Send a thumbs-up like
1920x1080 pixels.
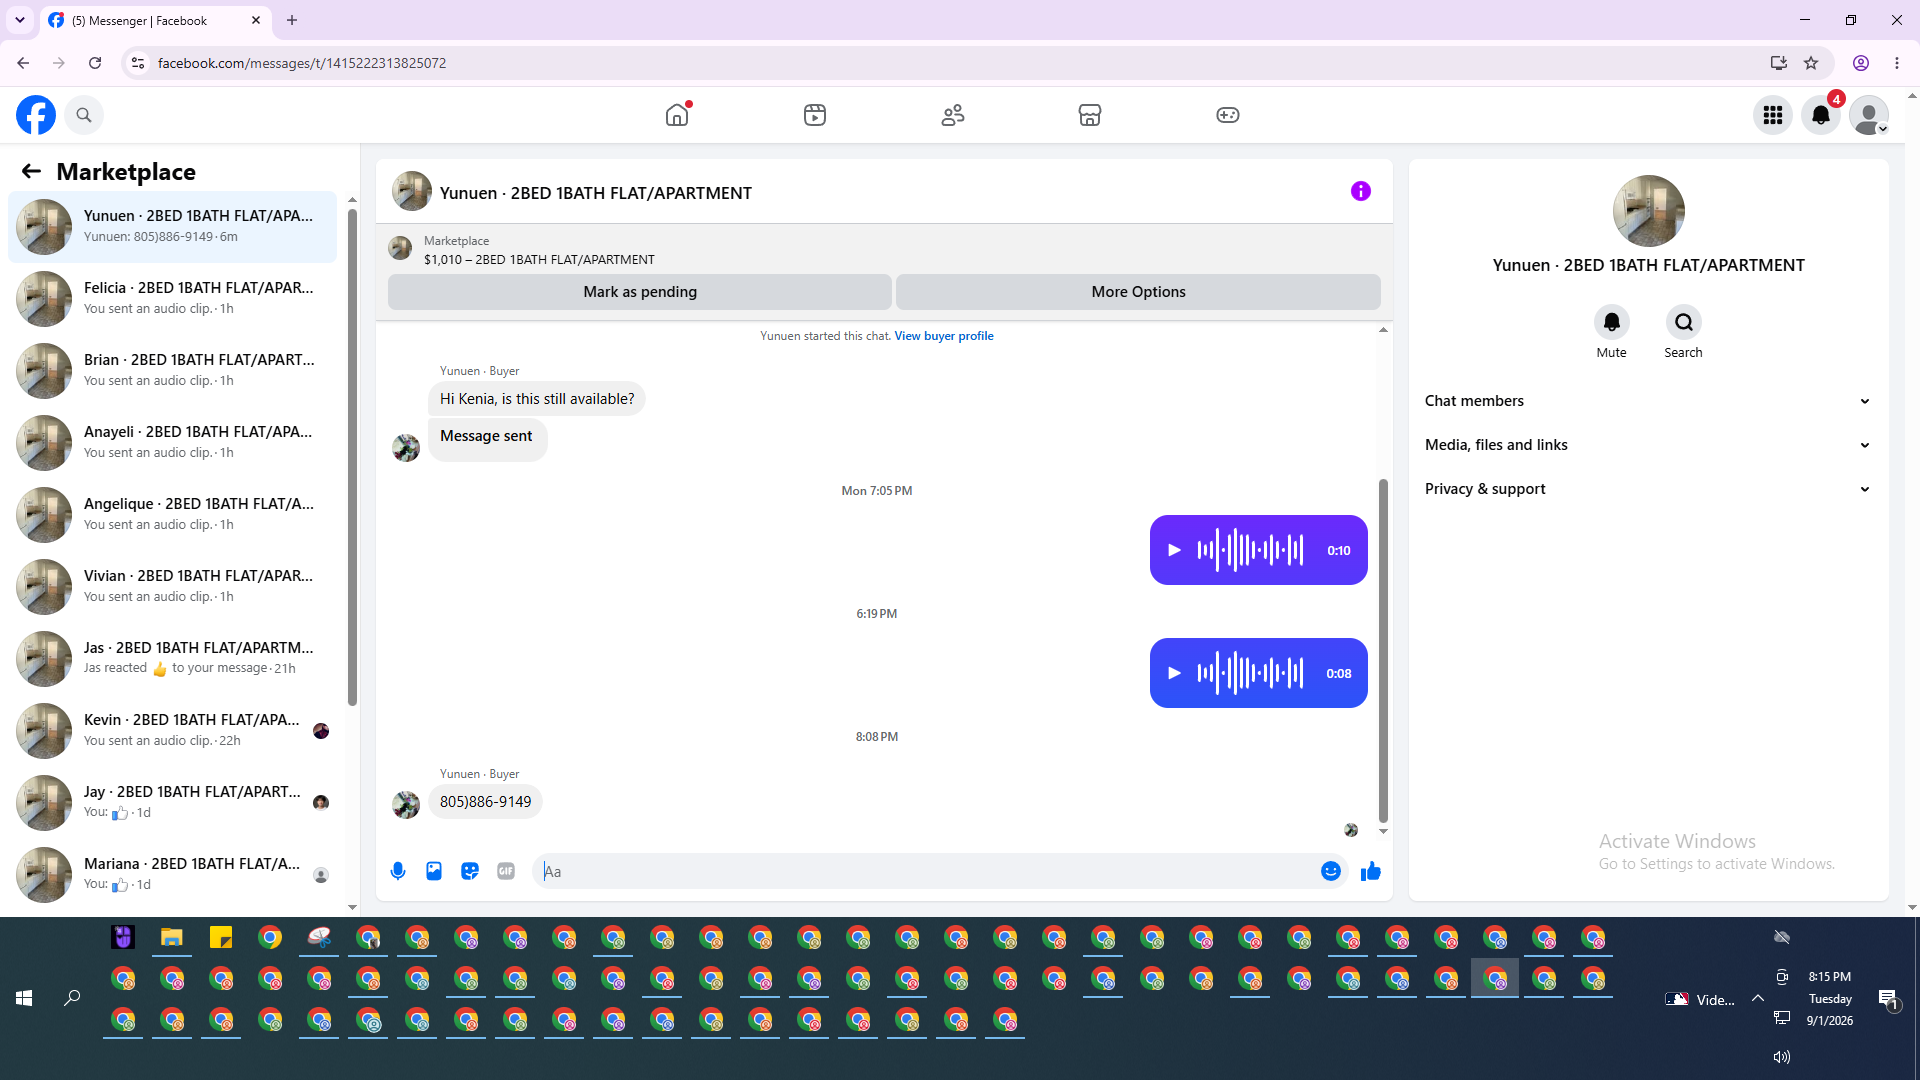(x=1370, y=871)
